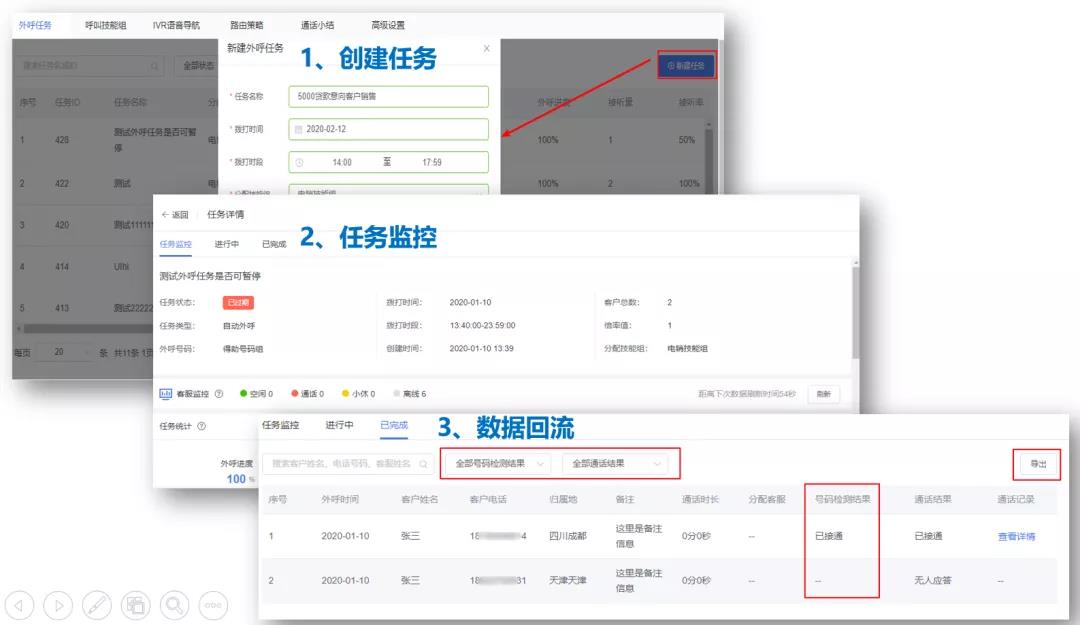Click the 导出 export button
This screenshot has width=1080, height=625.
[1038, 464]
